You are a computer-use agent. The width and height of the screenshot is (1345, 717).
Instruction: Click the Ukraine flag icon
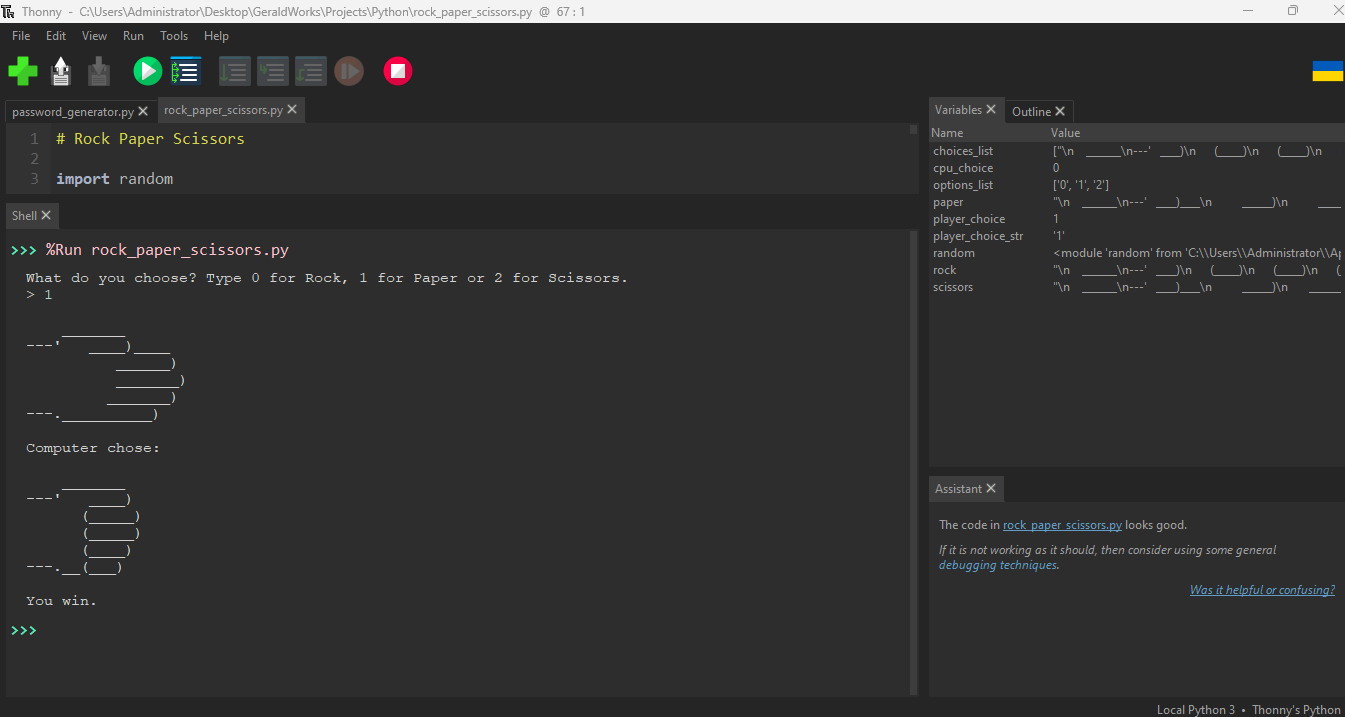pos(1327,71)
